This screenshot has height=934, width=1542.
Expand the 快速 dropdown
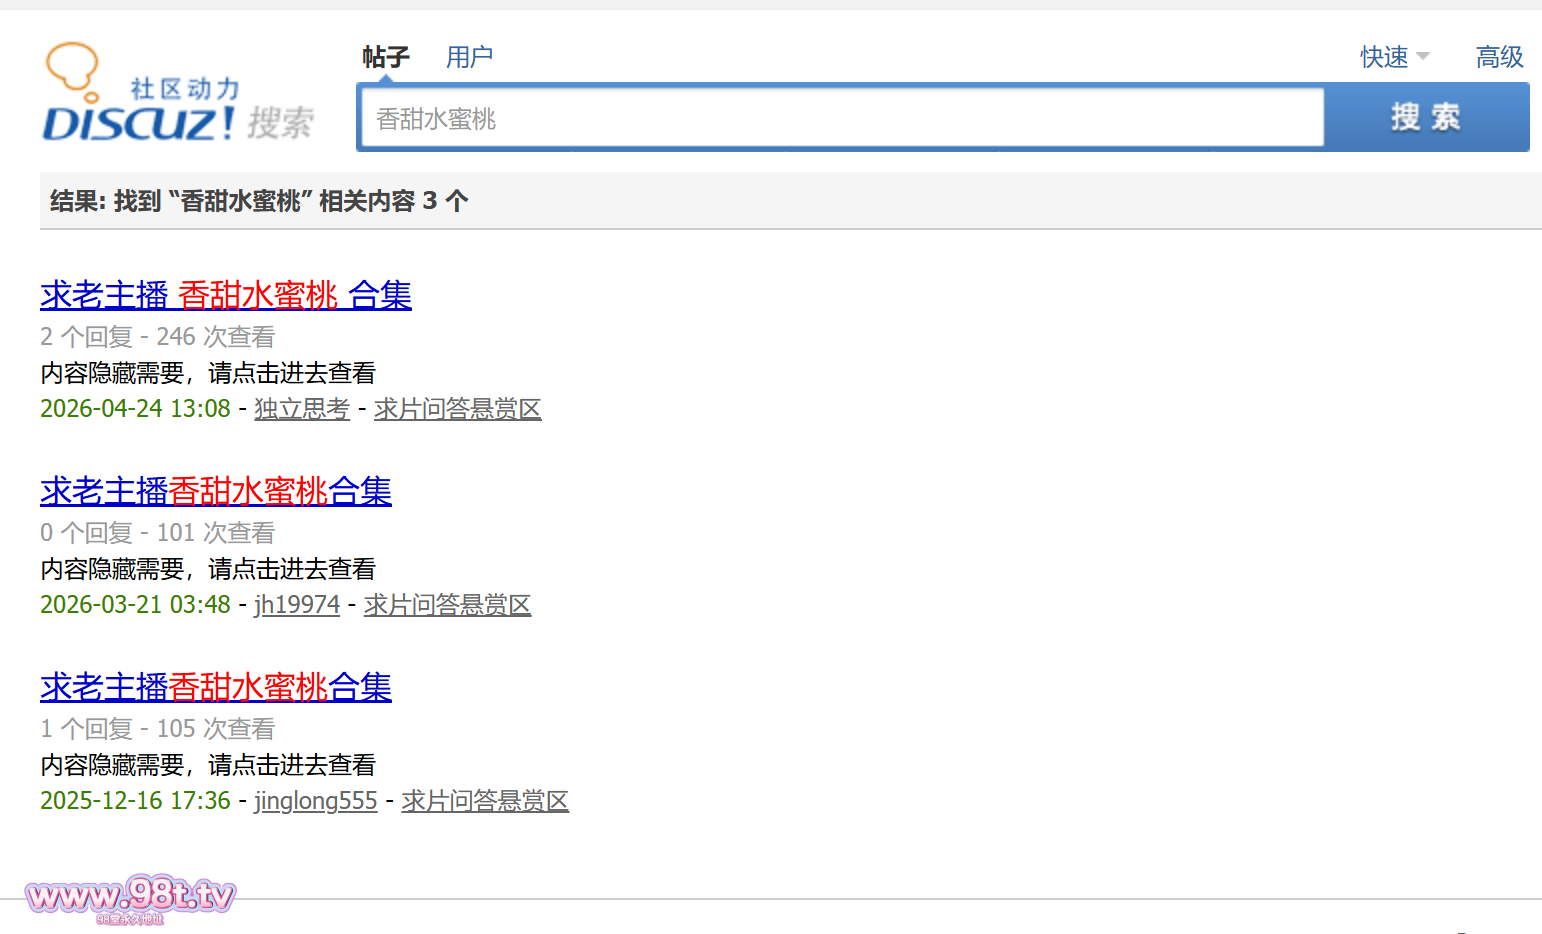click(1394, 57)
